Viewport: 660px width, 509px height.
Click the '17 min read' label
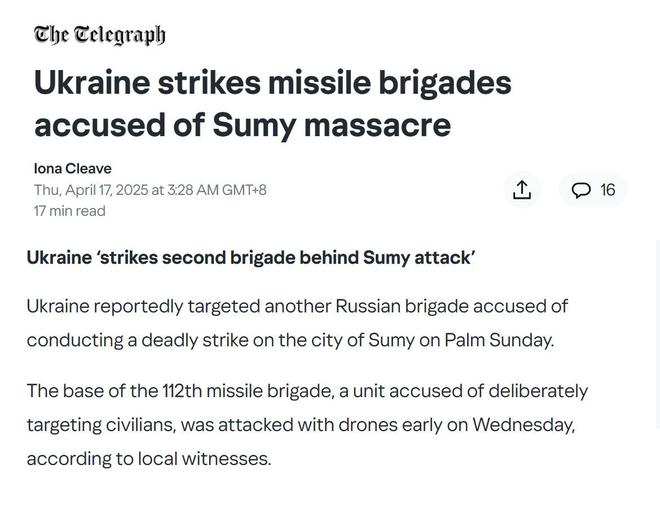69,211
